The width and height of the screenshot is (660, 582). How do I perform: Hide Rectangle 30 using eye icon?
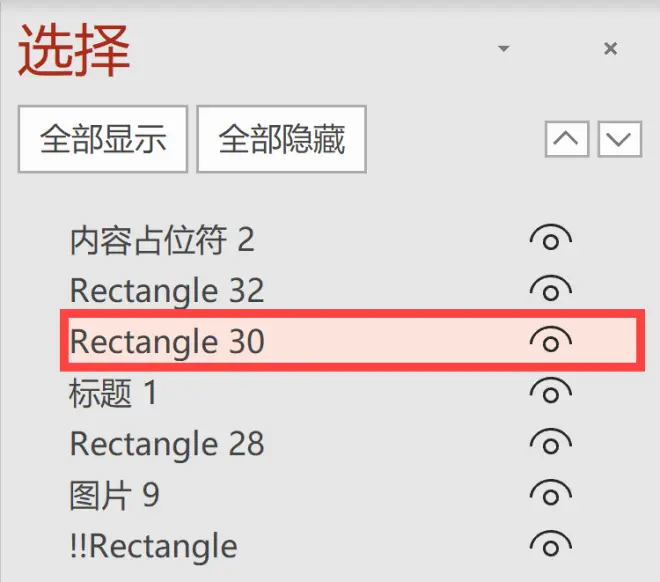551,340
